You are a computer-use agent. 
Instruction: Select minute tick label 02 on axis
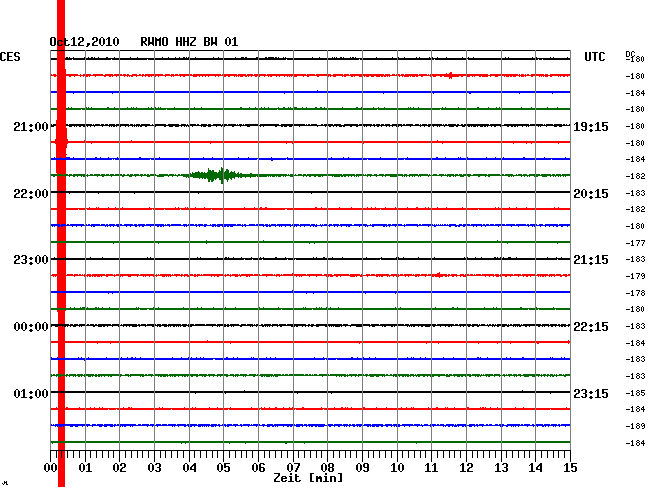(119, 468)
